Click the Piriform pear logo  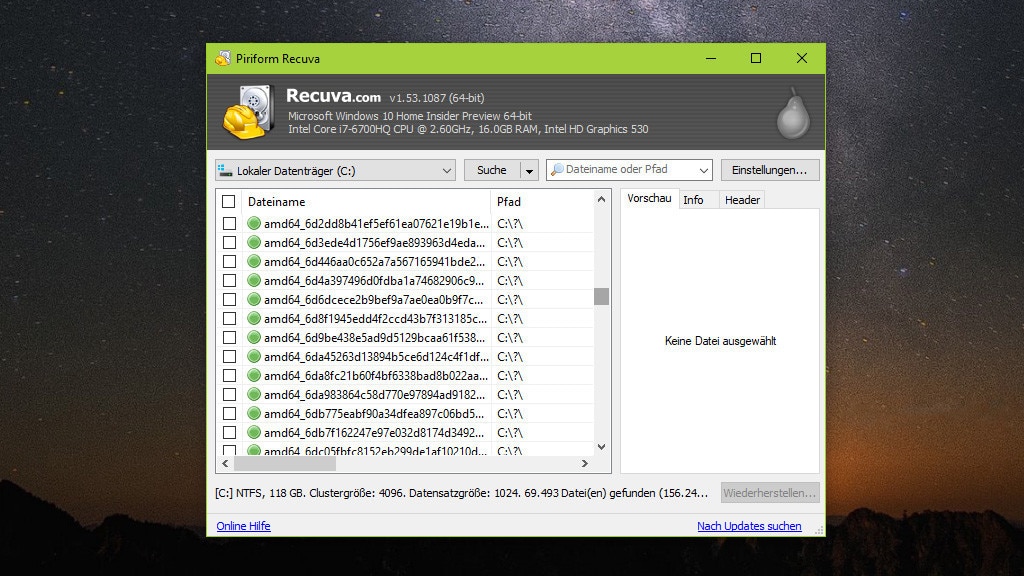point(793,113)
